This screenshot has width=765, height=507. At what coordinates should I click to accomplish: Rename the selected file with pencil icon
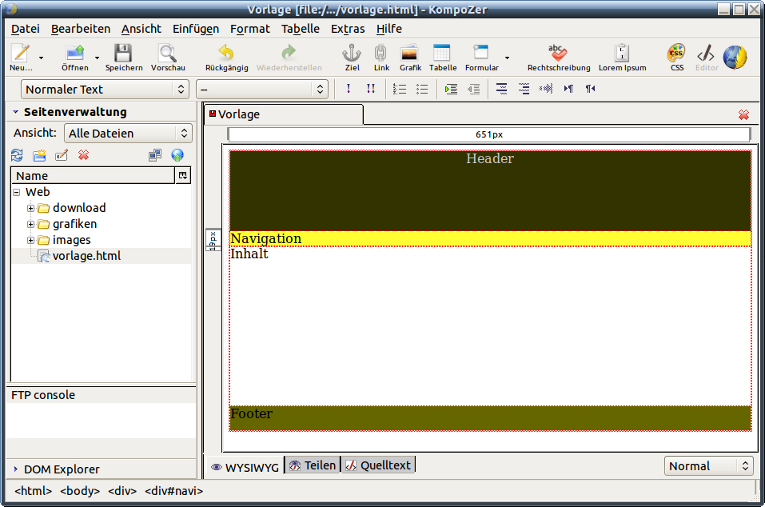coord(61,155)
